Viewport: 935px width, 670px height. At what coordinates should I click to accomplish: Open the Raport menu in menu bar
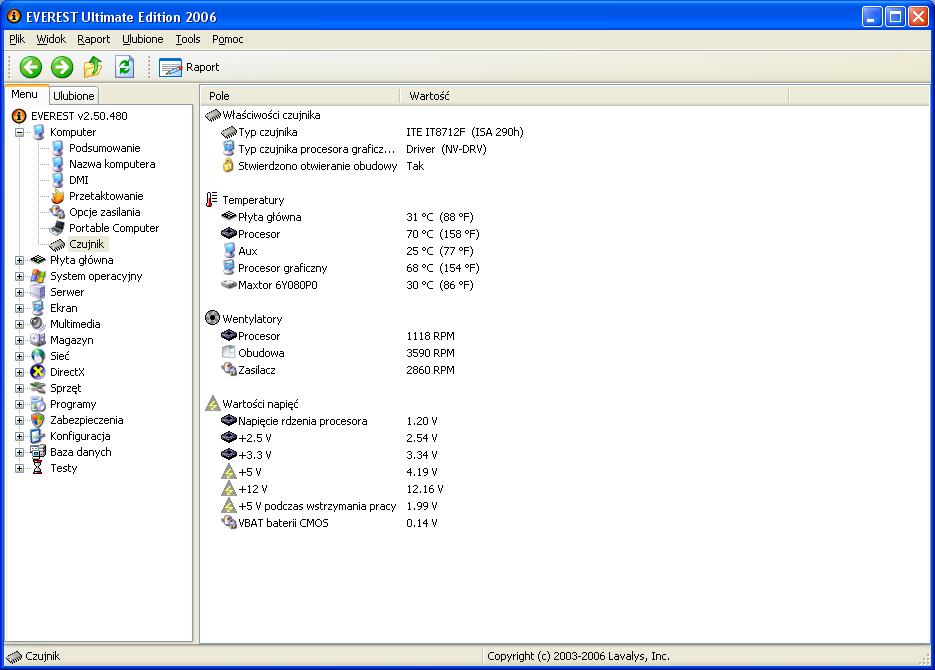pyautogui.click(x=94, y=39)
